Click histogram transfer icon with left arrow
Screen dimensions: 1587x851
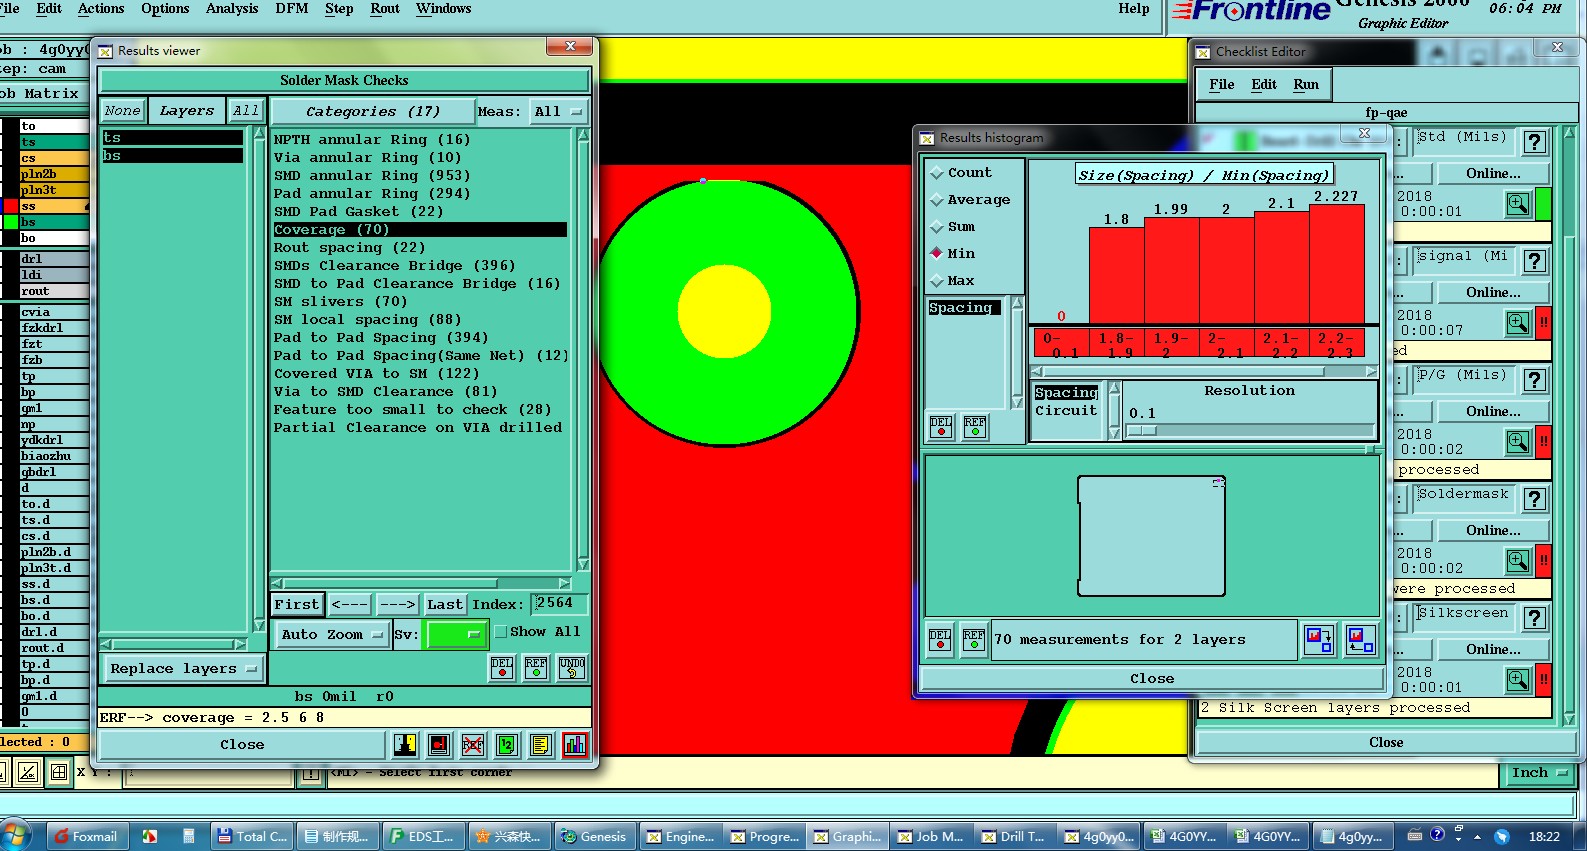(x=1360, y=639)
